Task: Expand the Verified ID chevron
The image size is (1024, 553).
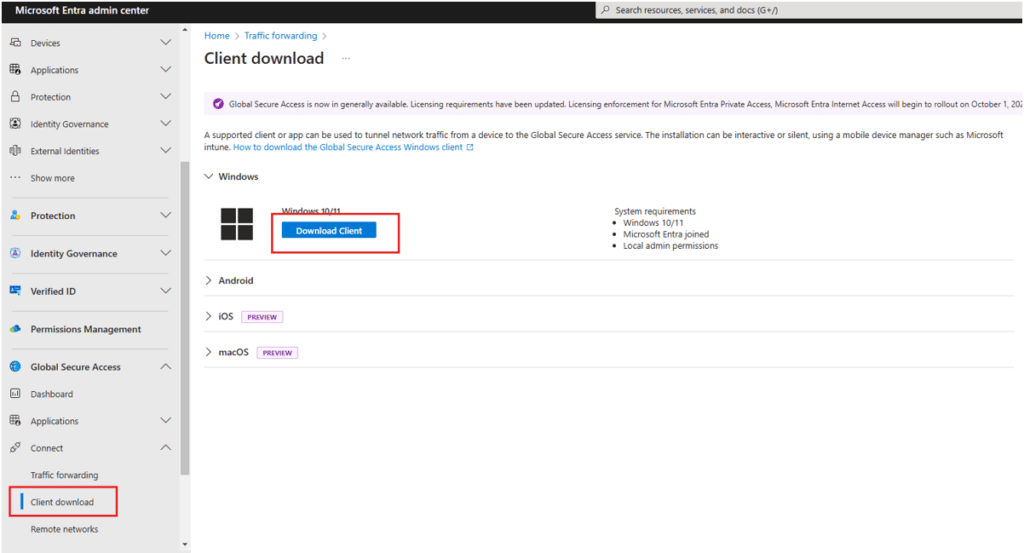Action: click(166, 291)
